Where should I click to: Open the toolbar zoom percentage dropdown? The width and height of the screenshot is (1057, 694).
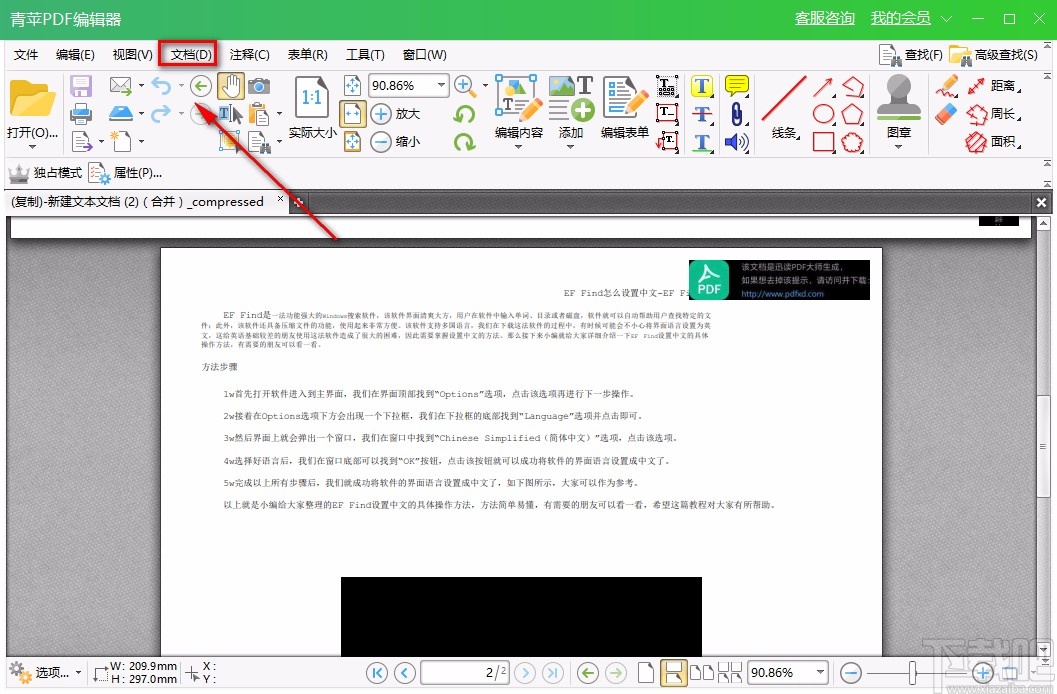pyautogui.click(x=442, y=85)
